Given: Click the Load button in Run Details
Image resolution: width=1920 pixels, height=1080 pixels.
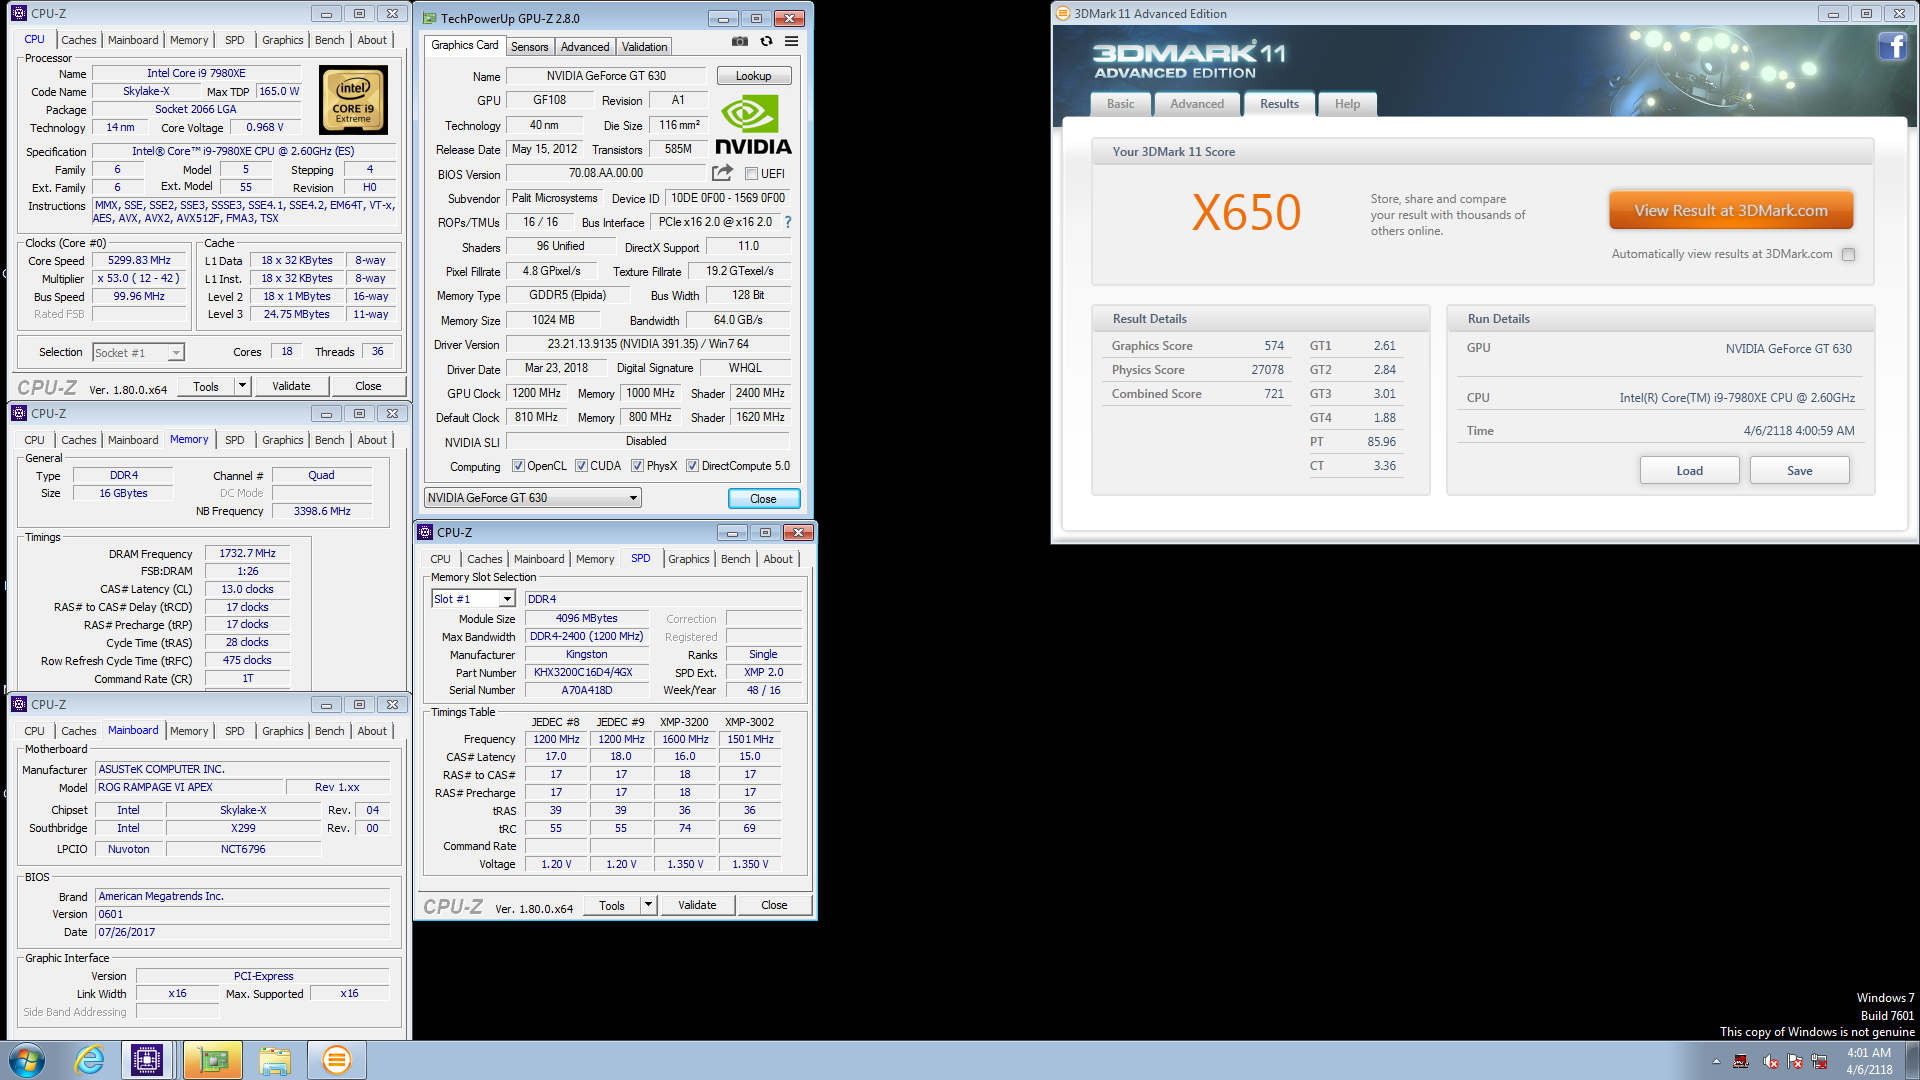Looking at the screenshot, I should tap(1690, 471).
